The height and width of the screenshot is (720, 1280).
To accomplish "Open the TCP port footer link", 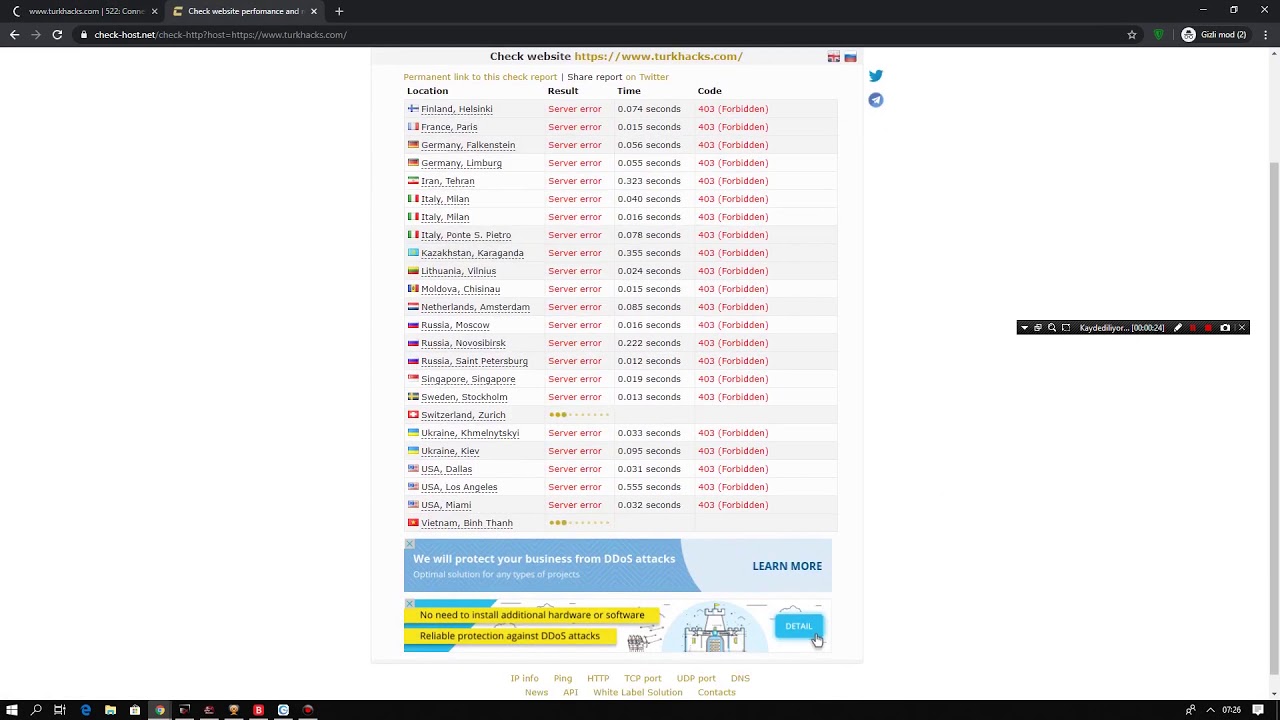I will tap(643, 678).
